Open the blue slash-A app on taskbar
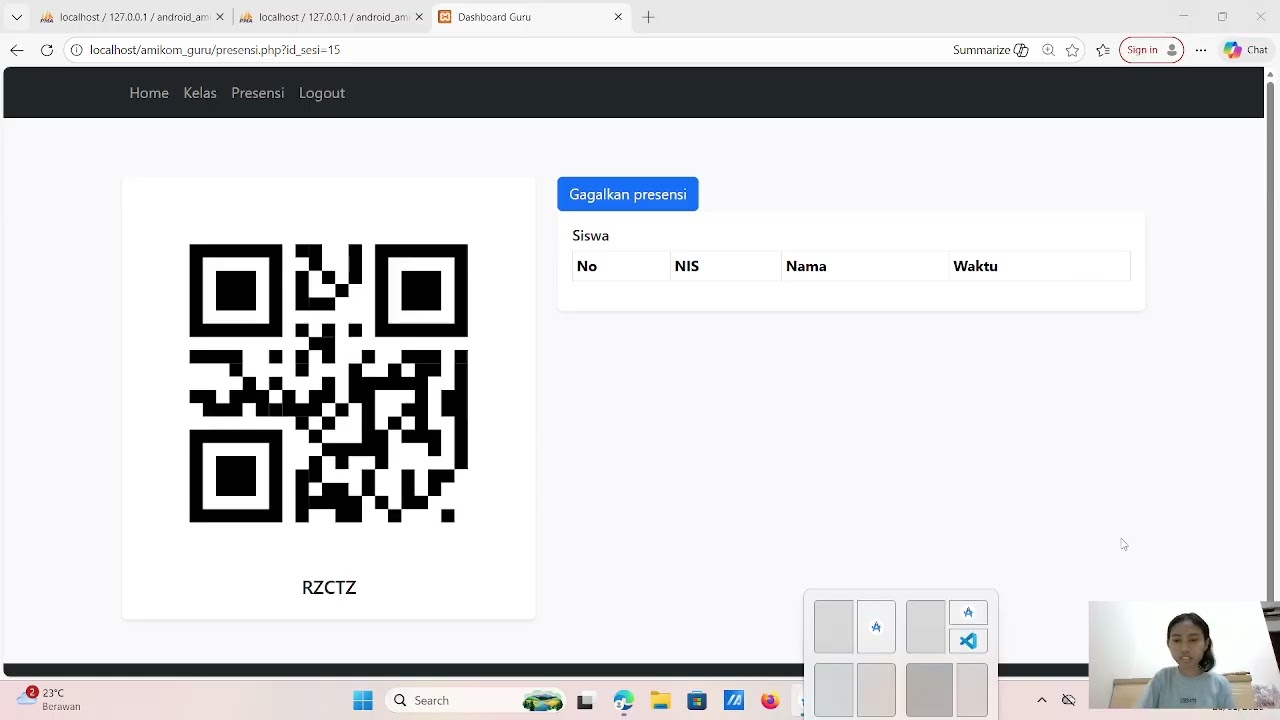Viewport: 1280px width, 720px height. (x=734, y=701)
